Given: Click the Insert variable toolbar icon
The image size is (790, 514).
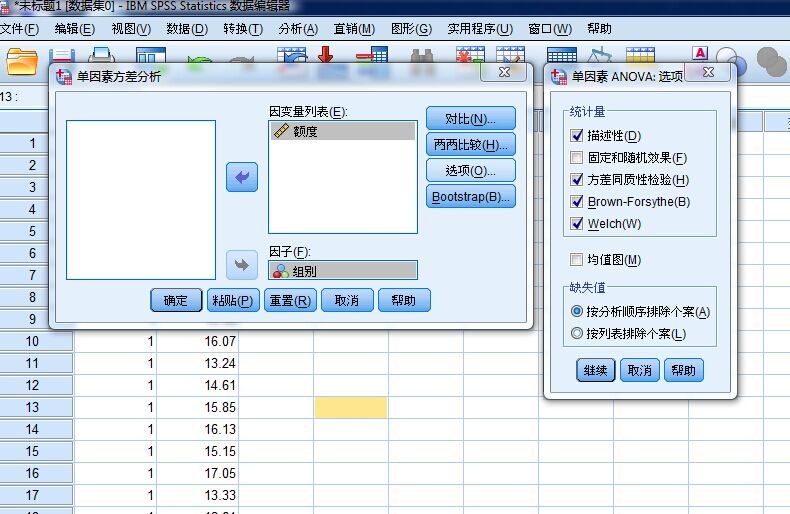Looking at the screenshot, I should [510, 54].
